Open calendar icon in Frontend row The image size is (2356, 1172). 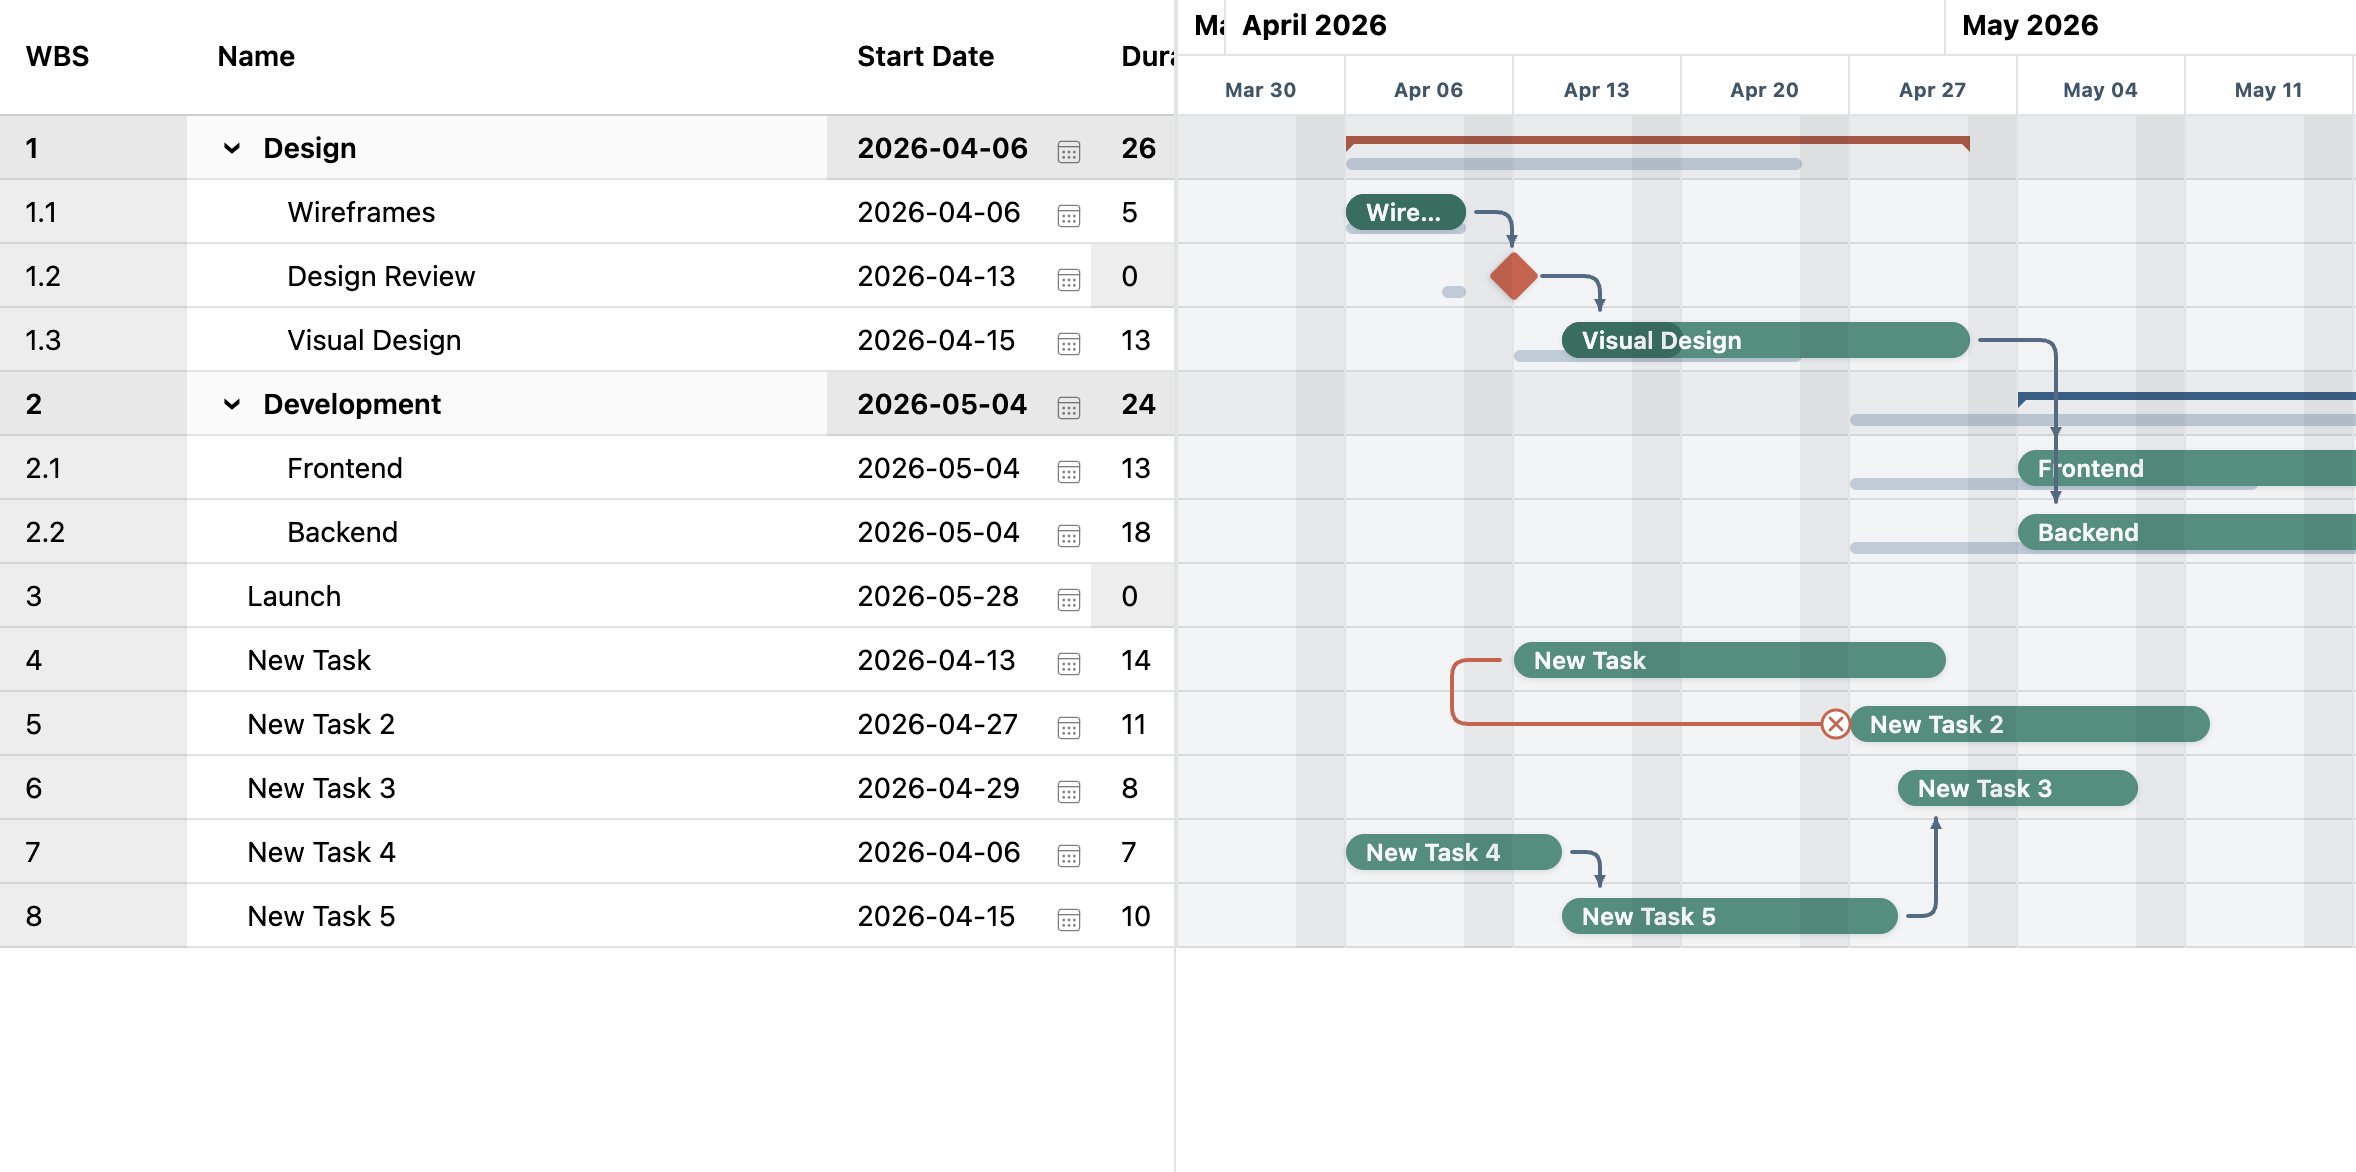point(1069,471)
